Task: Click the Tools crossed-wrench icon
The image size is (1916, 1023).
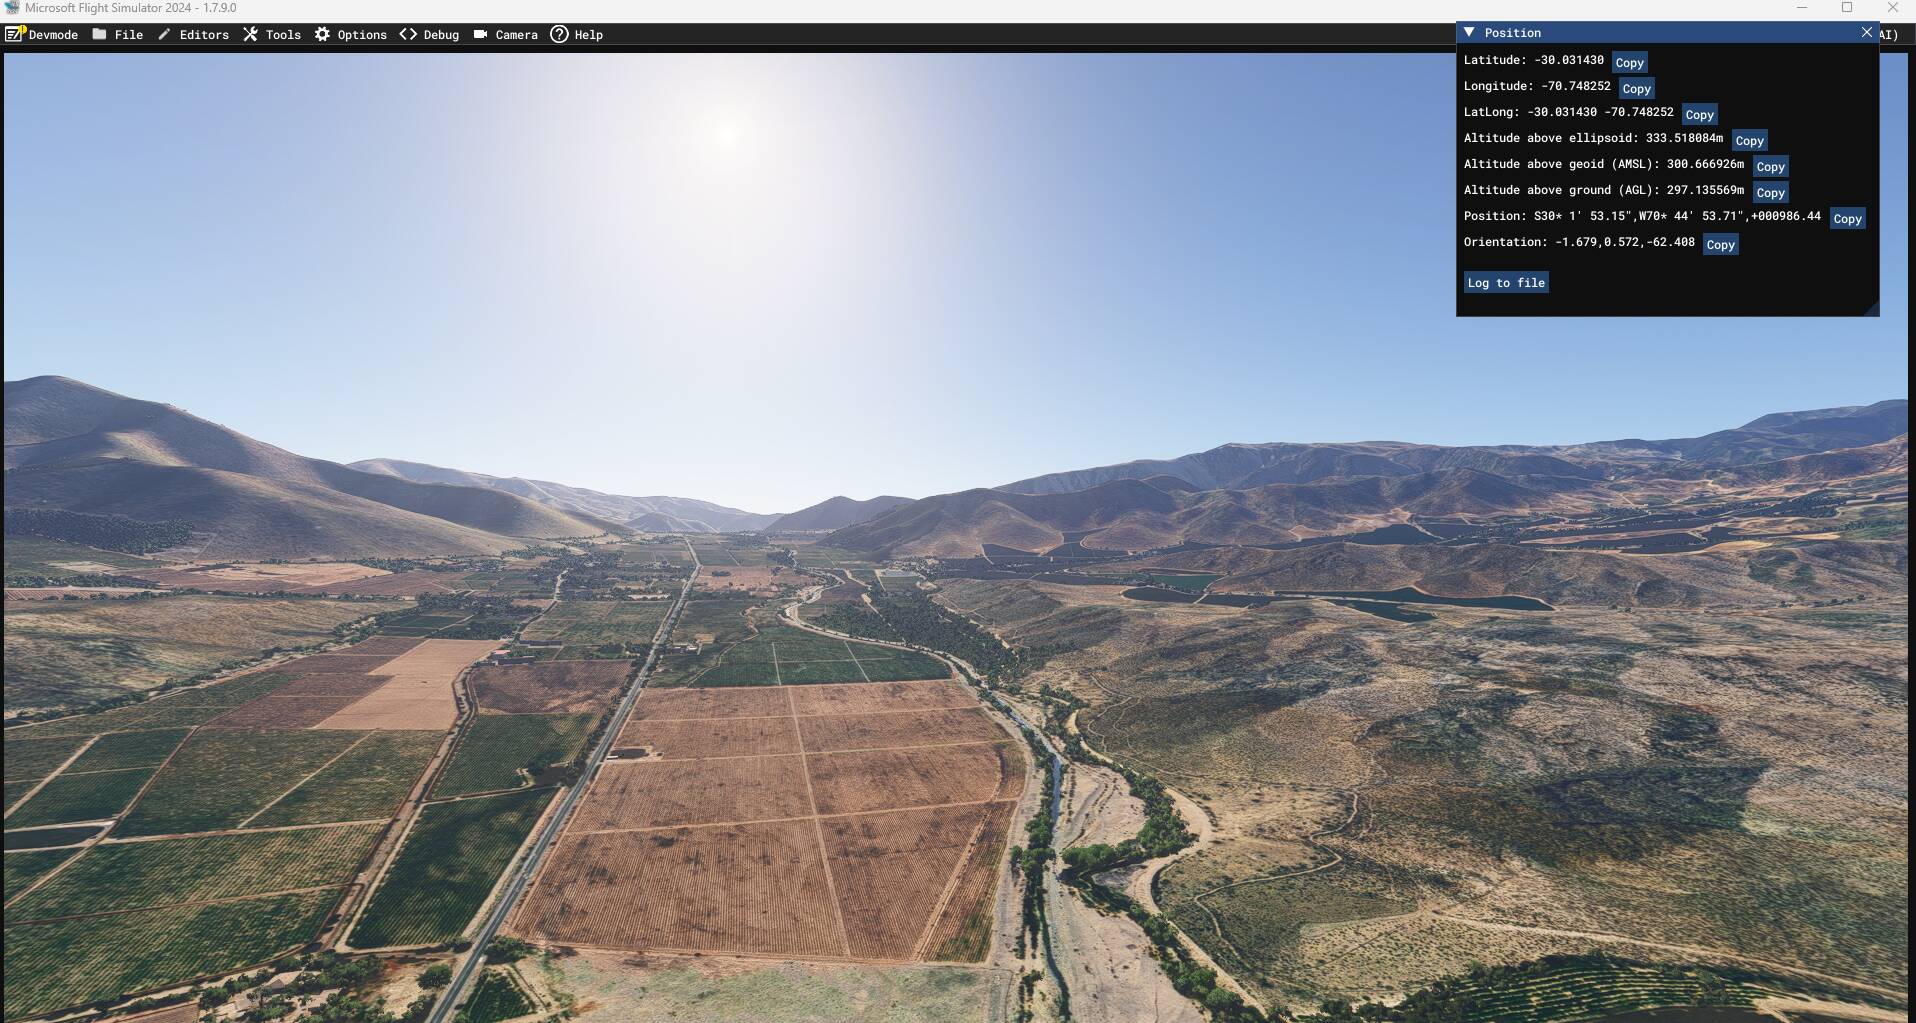Action: click(250, 34)
